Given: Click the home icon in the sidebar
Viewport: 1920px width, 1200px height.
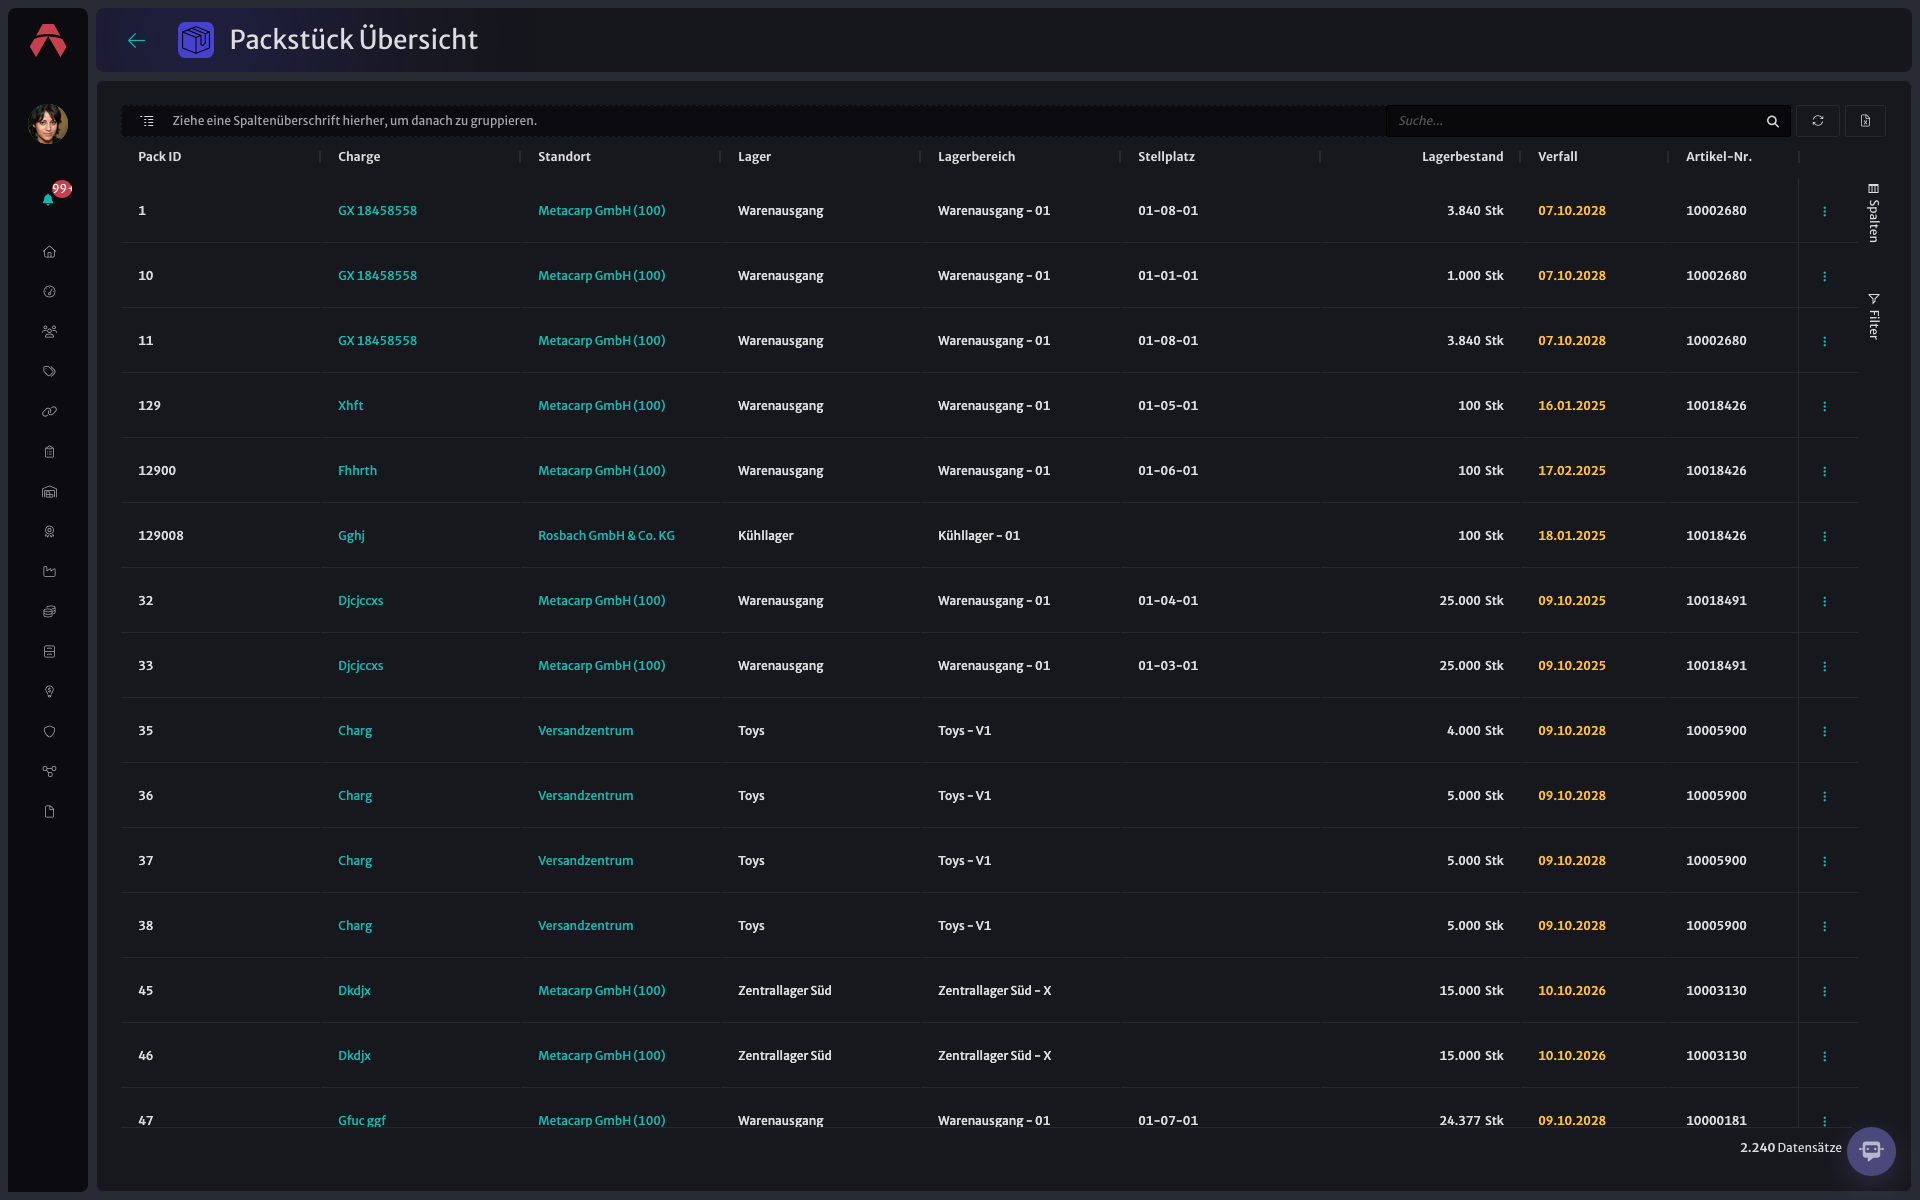Looking at the screenshot, I should click(49, 252).
